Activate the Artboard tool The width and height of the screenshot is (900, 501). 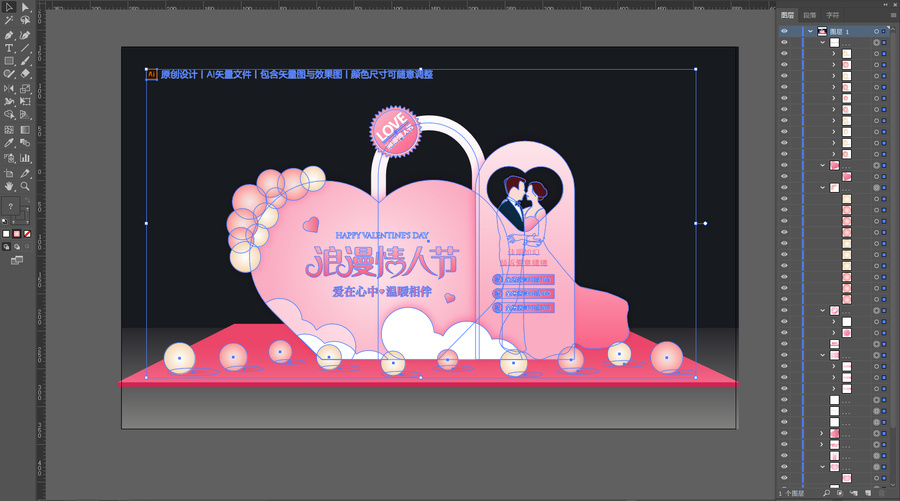click(9, 173)
